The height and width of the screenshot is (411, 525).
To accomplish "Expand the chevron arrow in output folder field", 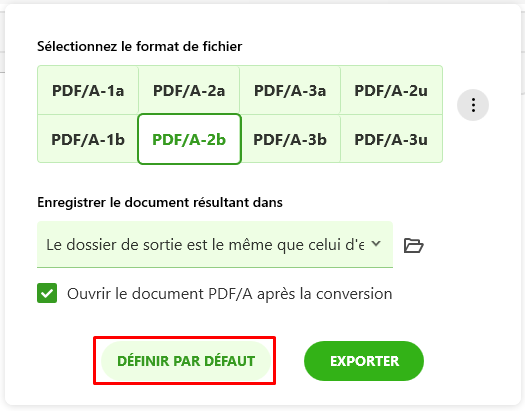I will (376, 244).
